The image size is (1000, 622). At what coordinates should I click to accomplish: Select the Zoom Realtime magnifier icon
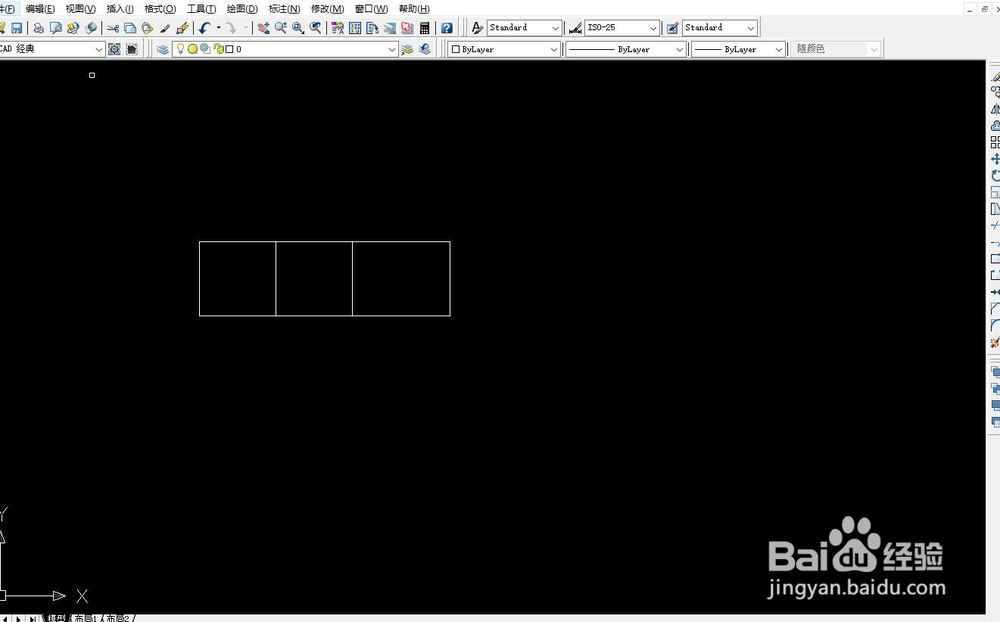280,28
